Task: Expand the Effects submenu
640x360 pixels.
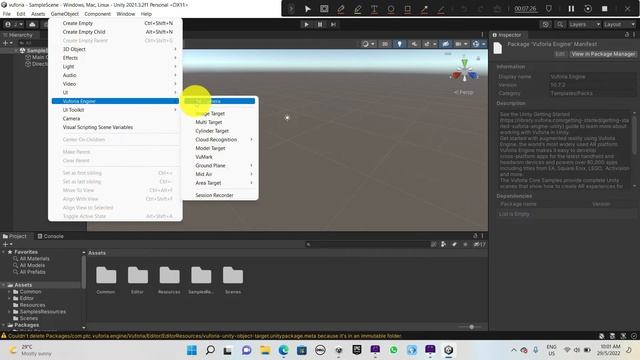Action: (115, 58)
